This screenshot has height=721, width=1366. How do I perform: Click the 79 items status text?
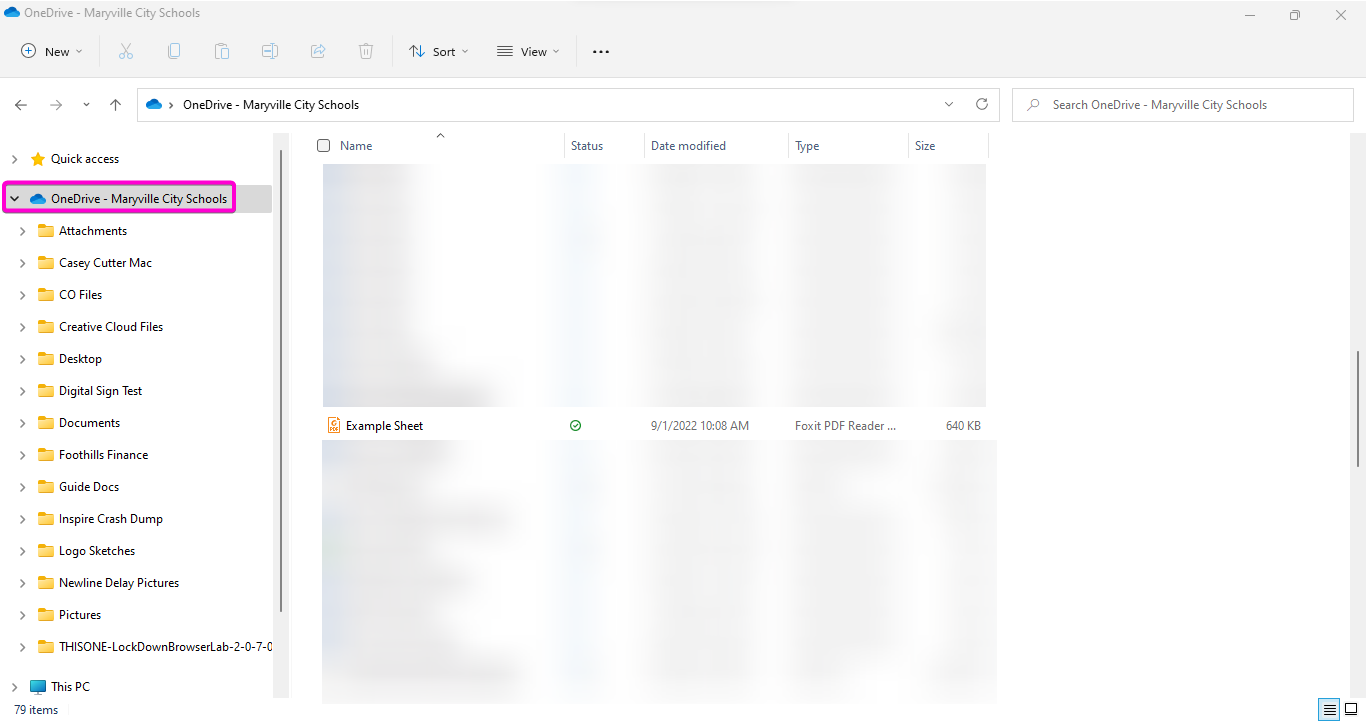pyautogui.click(x=36, y=710)
